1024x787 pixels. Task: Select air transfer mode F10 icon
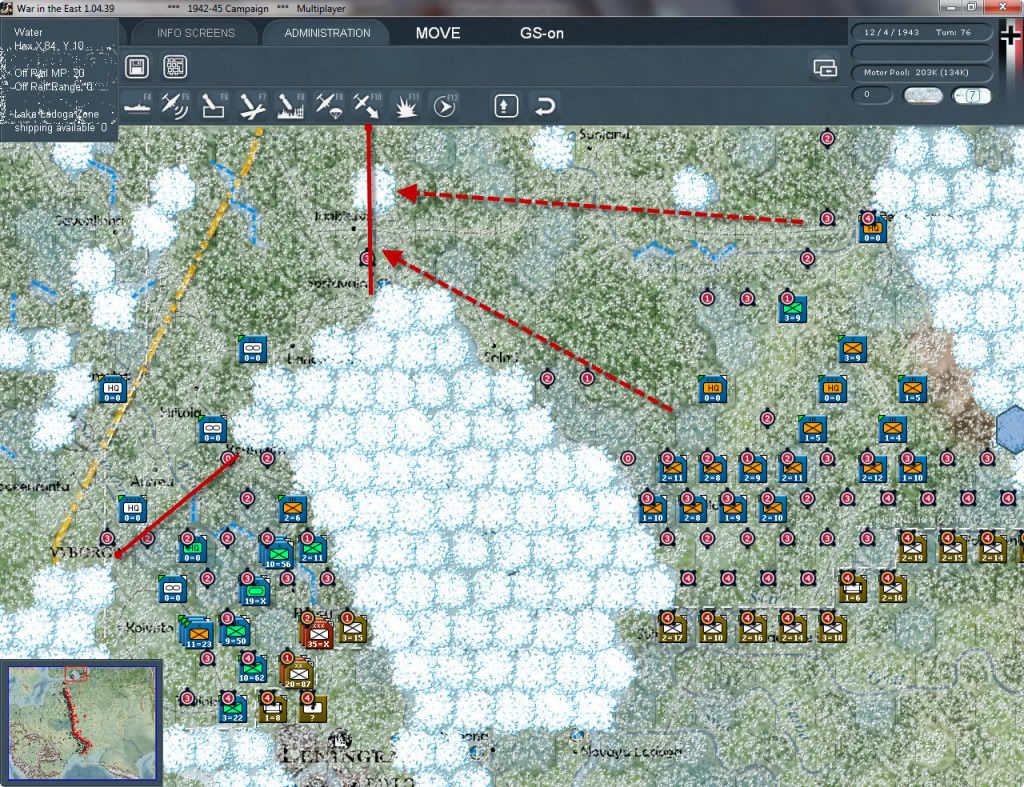click(367, 105)
